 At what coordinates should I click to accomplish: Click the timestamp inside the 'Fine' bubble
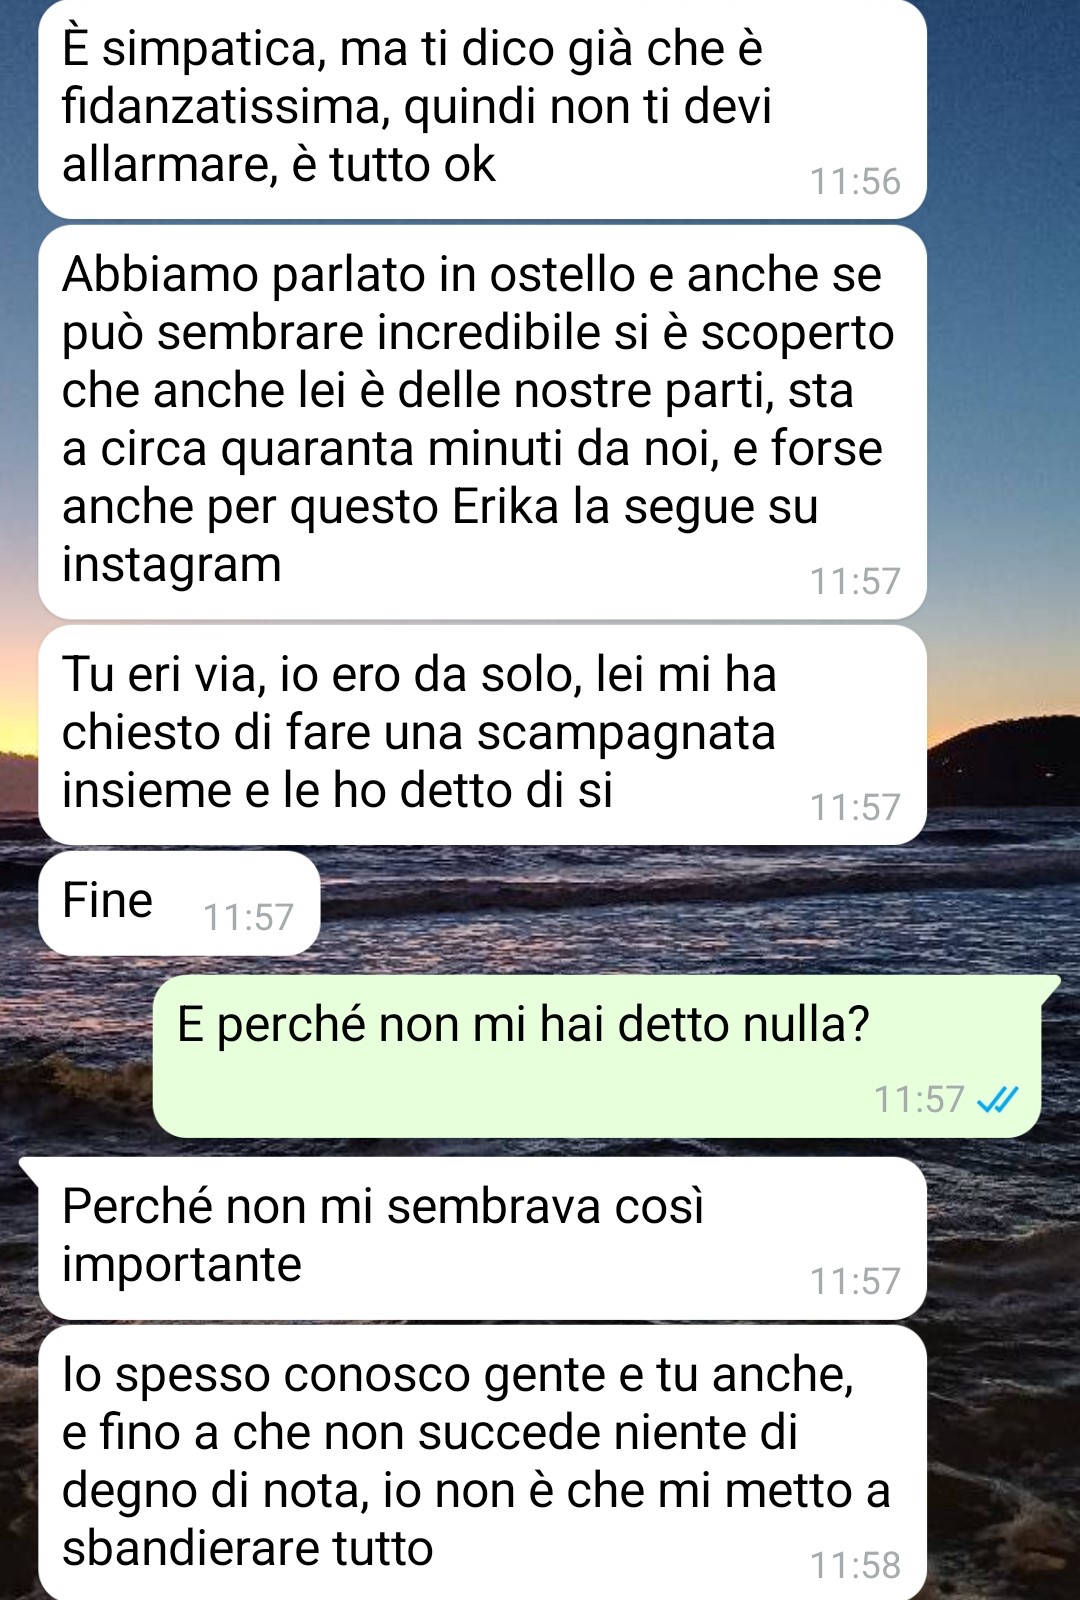pyautogui.click(x=248, y=918)
